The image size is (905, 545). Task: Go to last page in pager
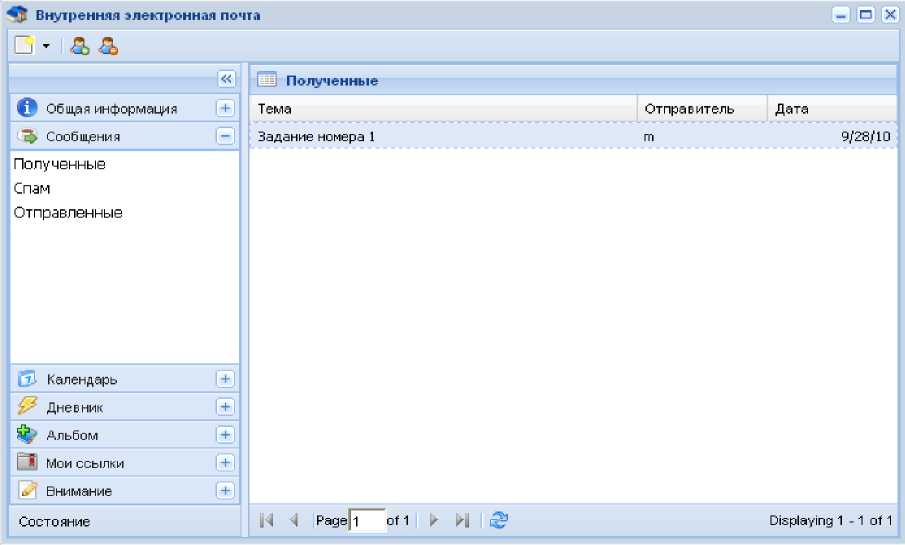462,520
